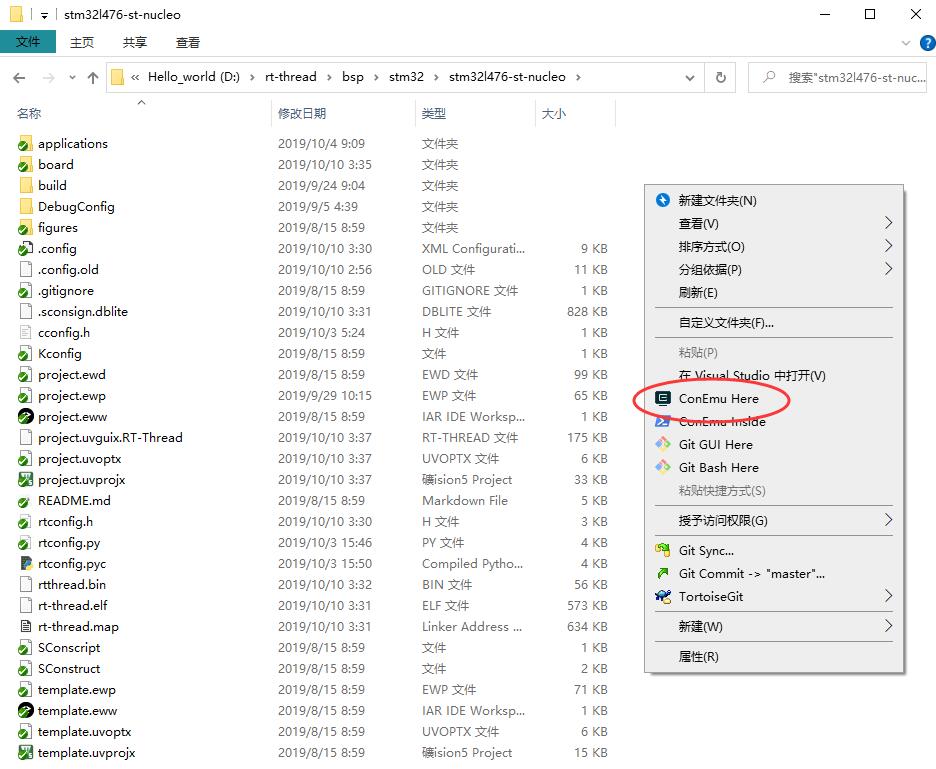Open the address bar history dropdown
The image size is (936, 769).
(x=690, y=77)
